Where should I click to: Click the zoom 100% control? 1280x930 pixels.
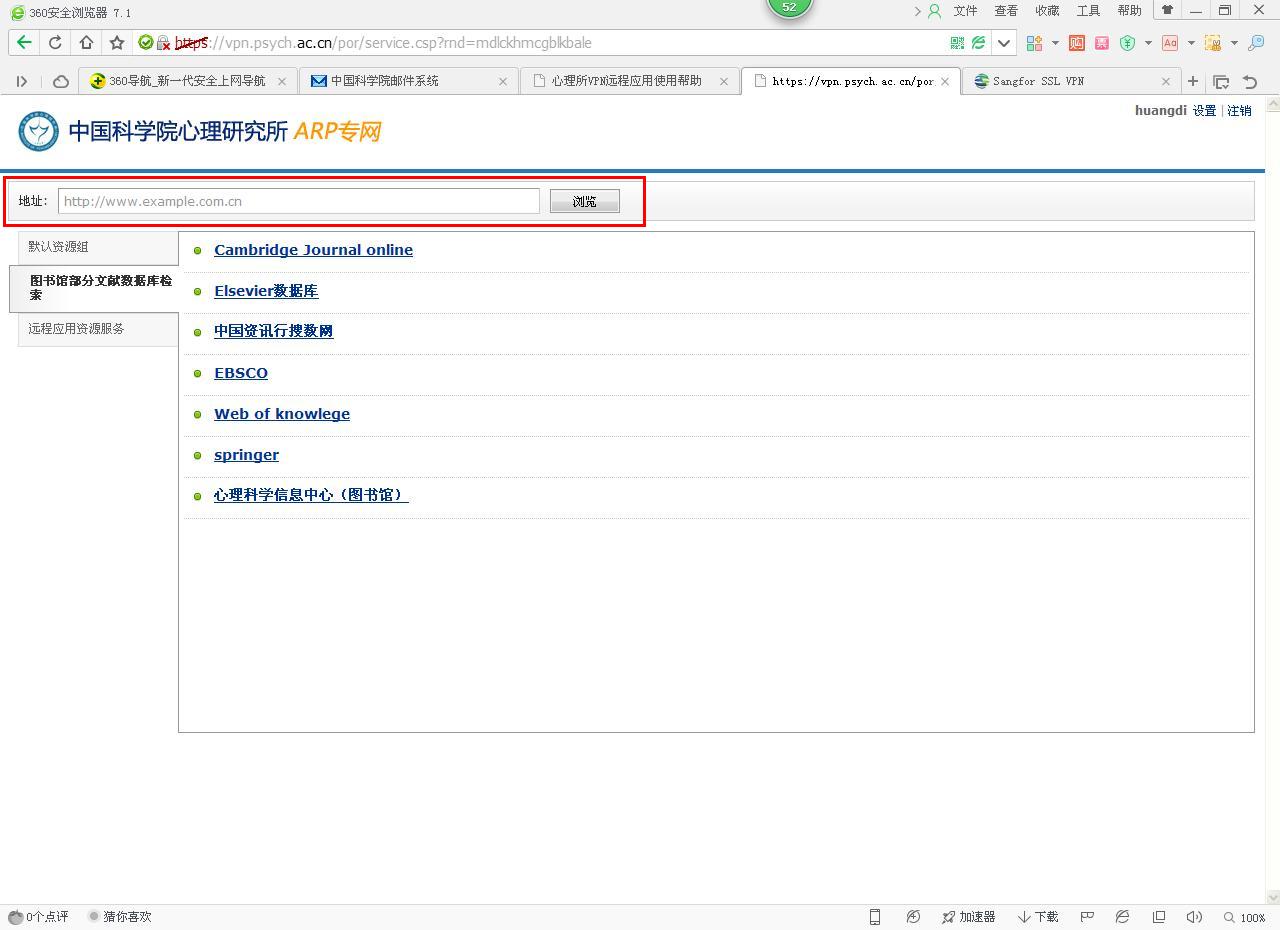click(1244, 916)
